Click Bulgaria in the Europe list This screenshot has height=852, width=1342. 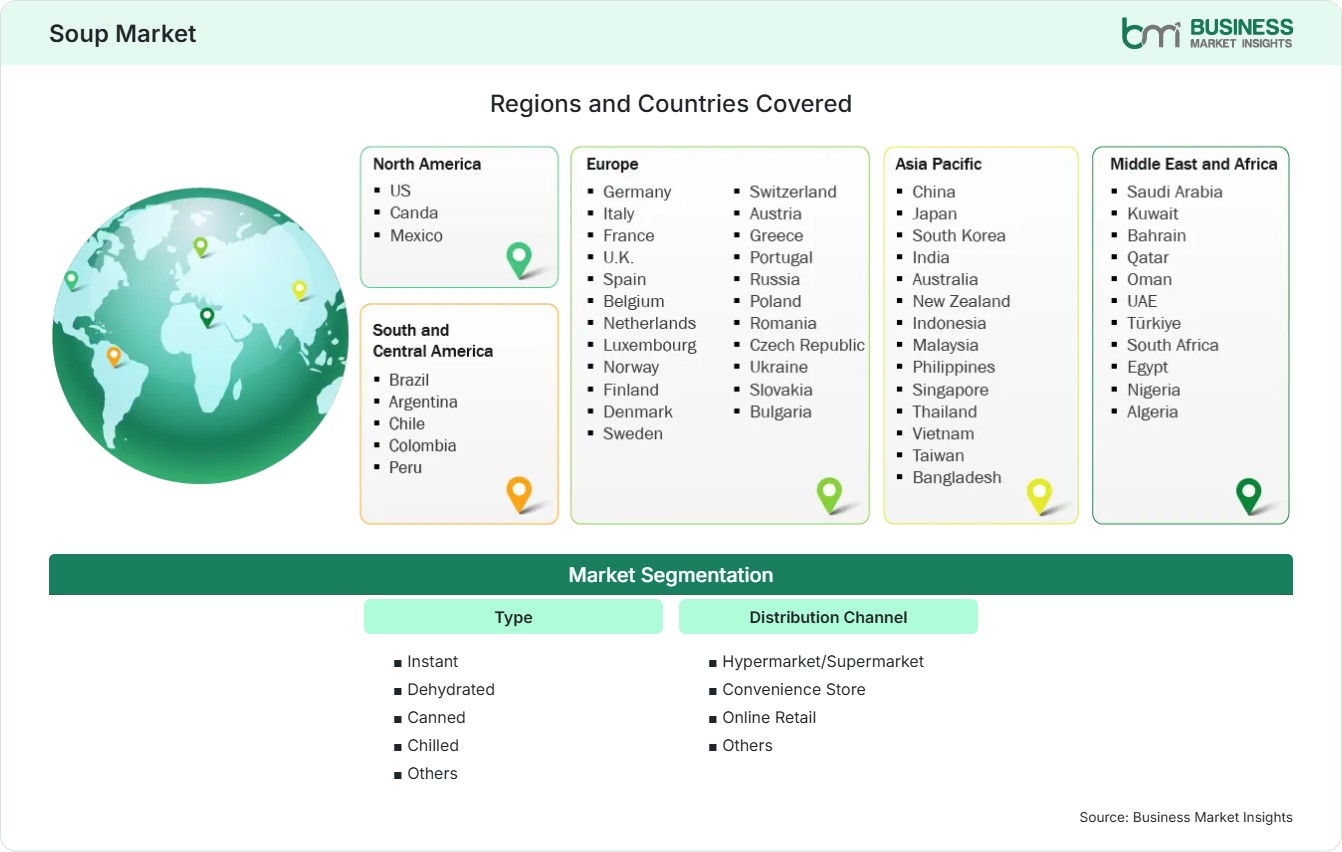[x=781, y=412]
